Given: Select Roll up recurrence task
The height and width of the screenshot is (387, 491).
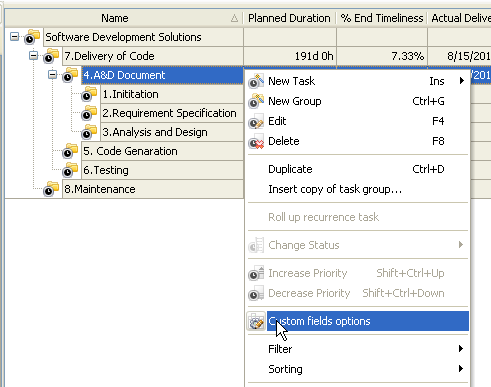Looking at the screenshot, I should [x=357, y=217].
